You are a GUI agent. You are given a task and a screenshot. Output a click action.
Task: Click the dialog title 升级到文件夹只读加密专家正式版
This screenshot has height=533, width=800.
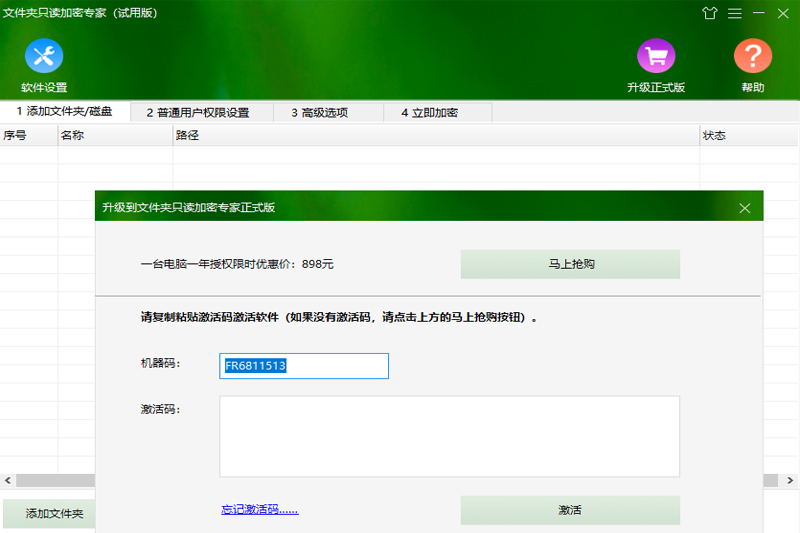[188, 207]
